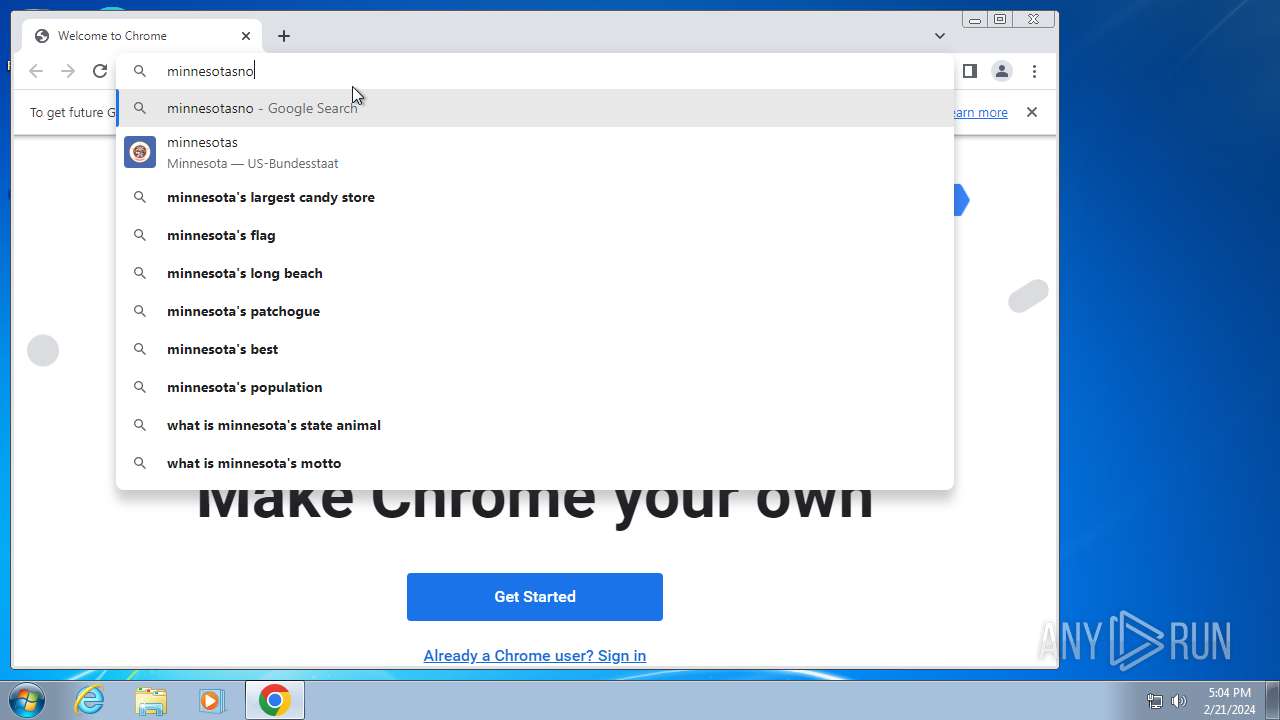
Task: Click the reload page icon
Action: click(x=100, y=71)
